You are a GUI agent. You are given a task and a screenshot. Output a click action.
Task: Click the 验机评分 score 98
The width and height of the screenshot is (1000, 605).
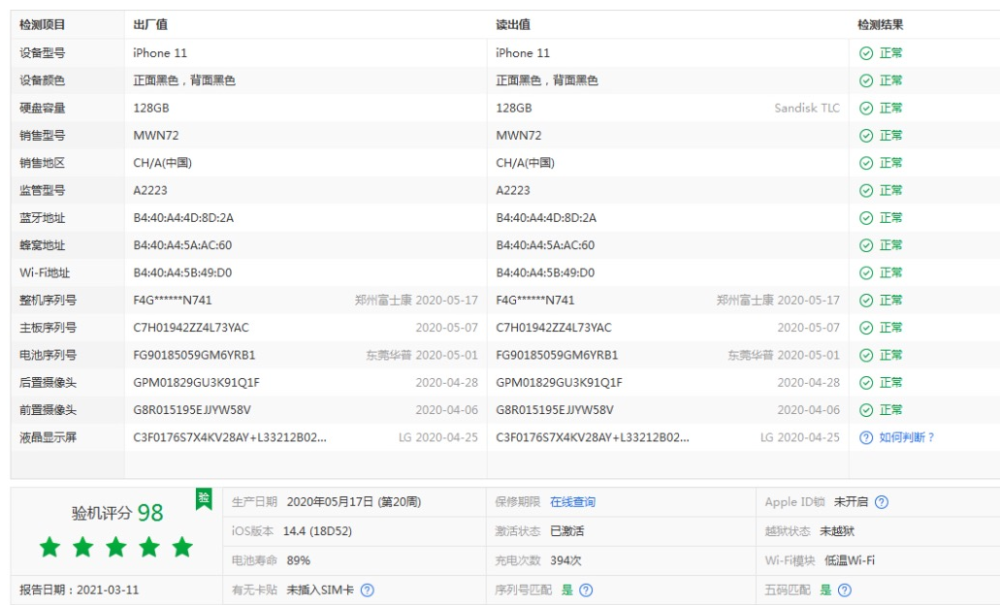151,513
